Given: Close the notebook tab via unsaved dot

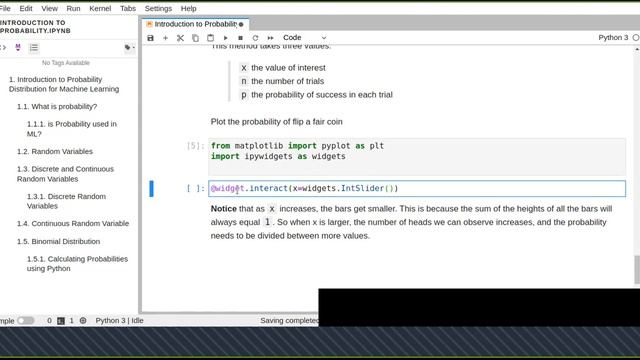Looking at the screenshot, I should pyautogui.click(x=241, y=24).
